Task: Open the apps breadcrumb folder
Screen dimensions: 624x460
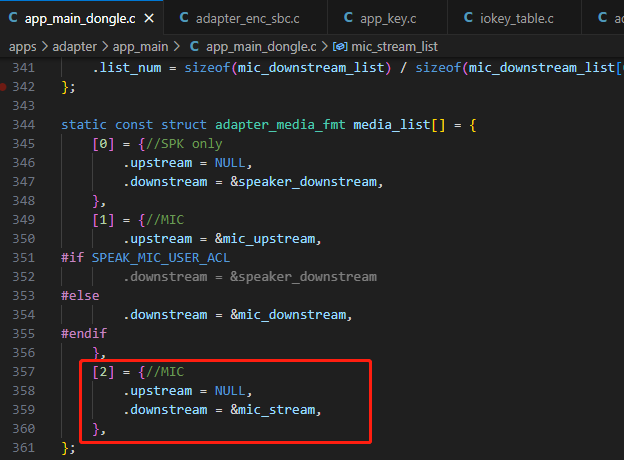Action: 23,47
